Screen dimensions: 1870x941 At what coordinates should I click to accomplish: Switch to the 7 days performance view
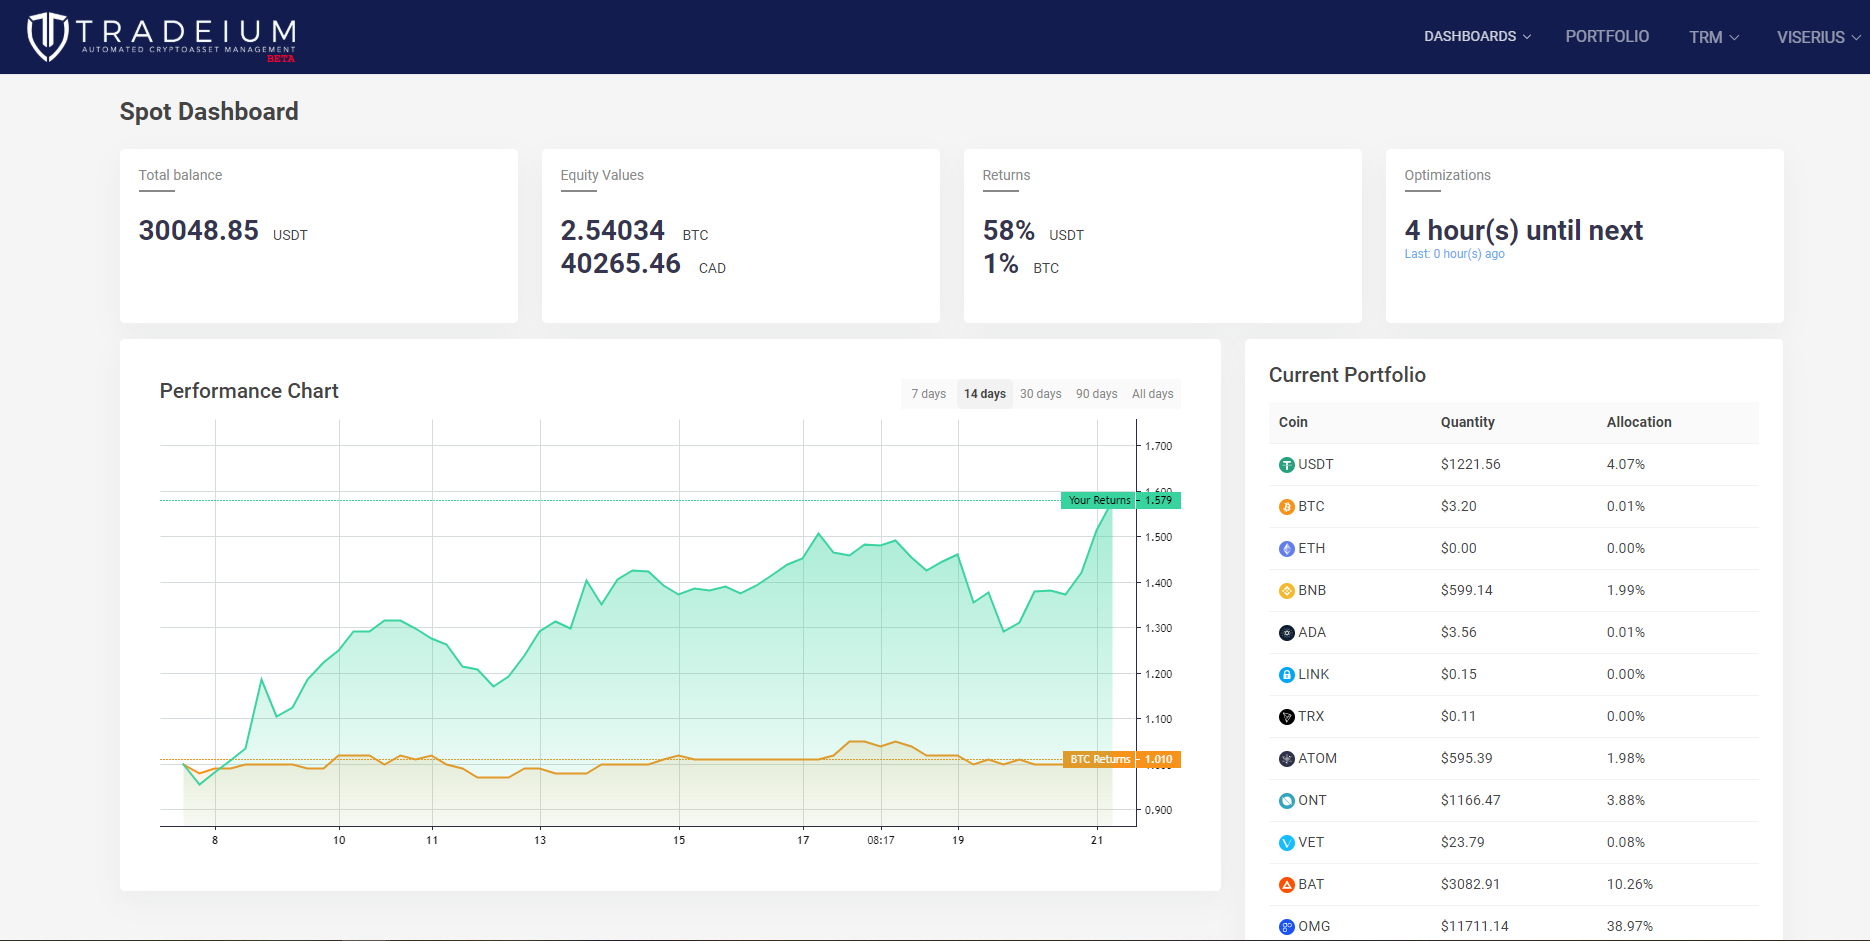coord(927,393)
